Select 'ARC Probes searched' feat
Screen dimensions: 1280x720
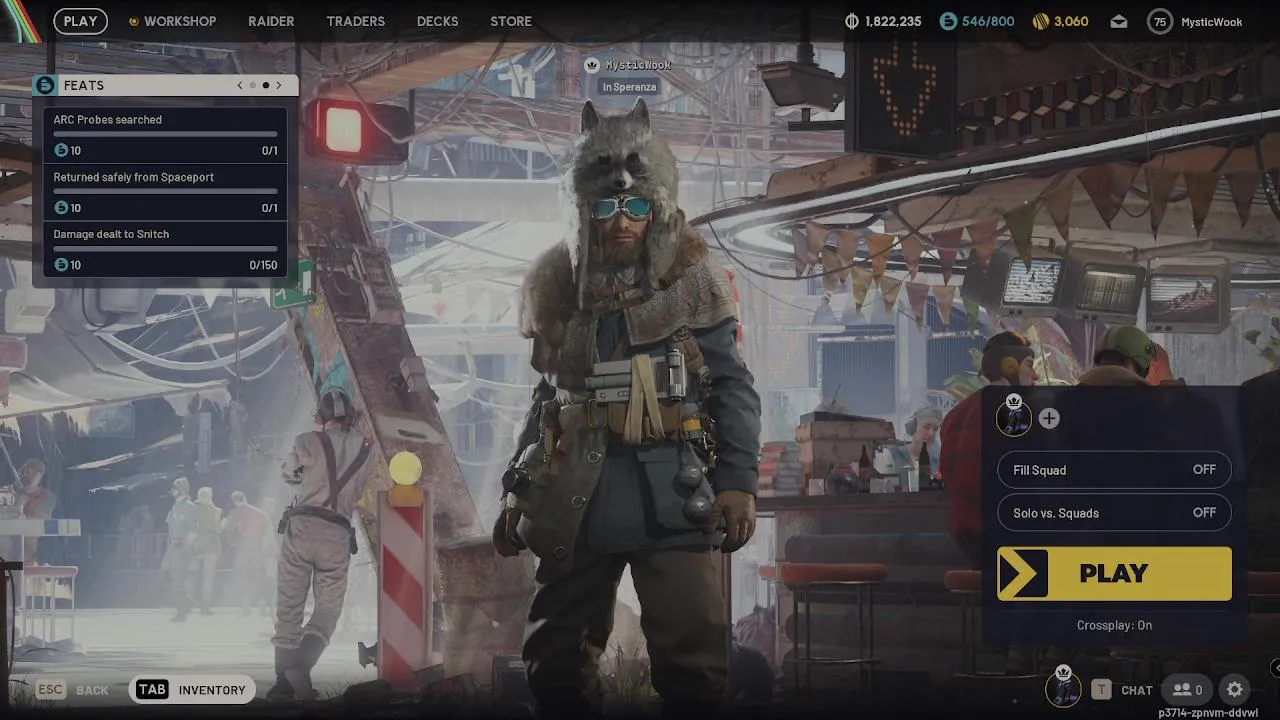coord(165,135)
